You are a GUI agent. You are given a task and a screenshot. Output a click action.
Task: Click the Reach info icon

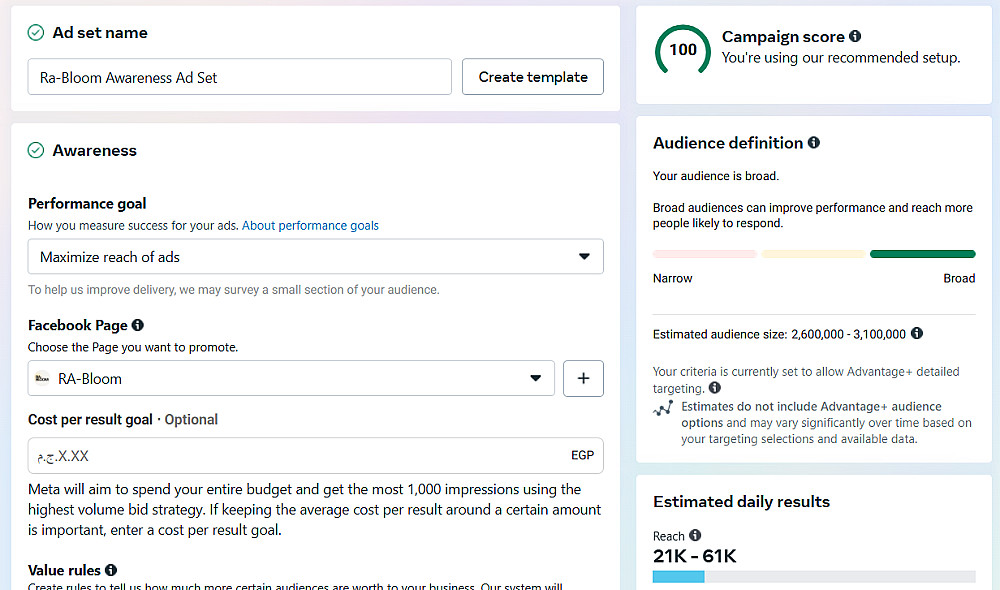[695, 536]
